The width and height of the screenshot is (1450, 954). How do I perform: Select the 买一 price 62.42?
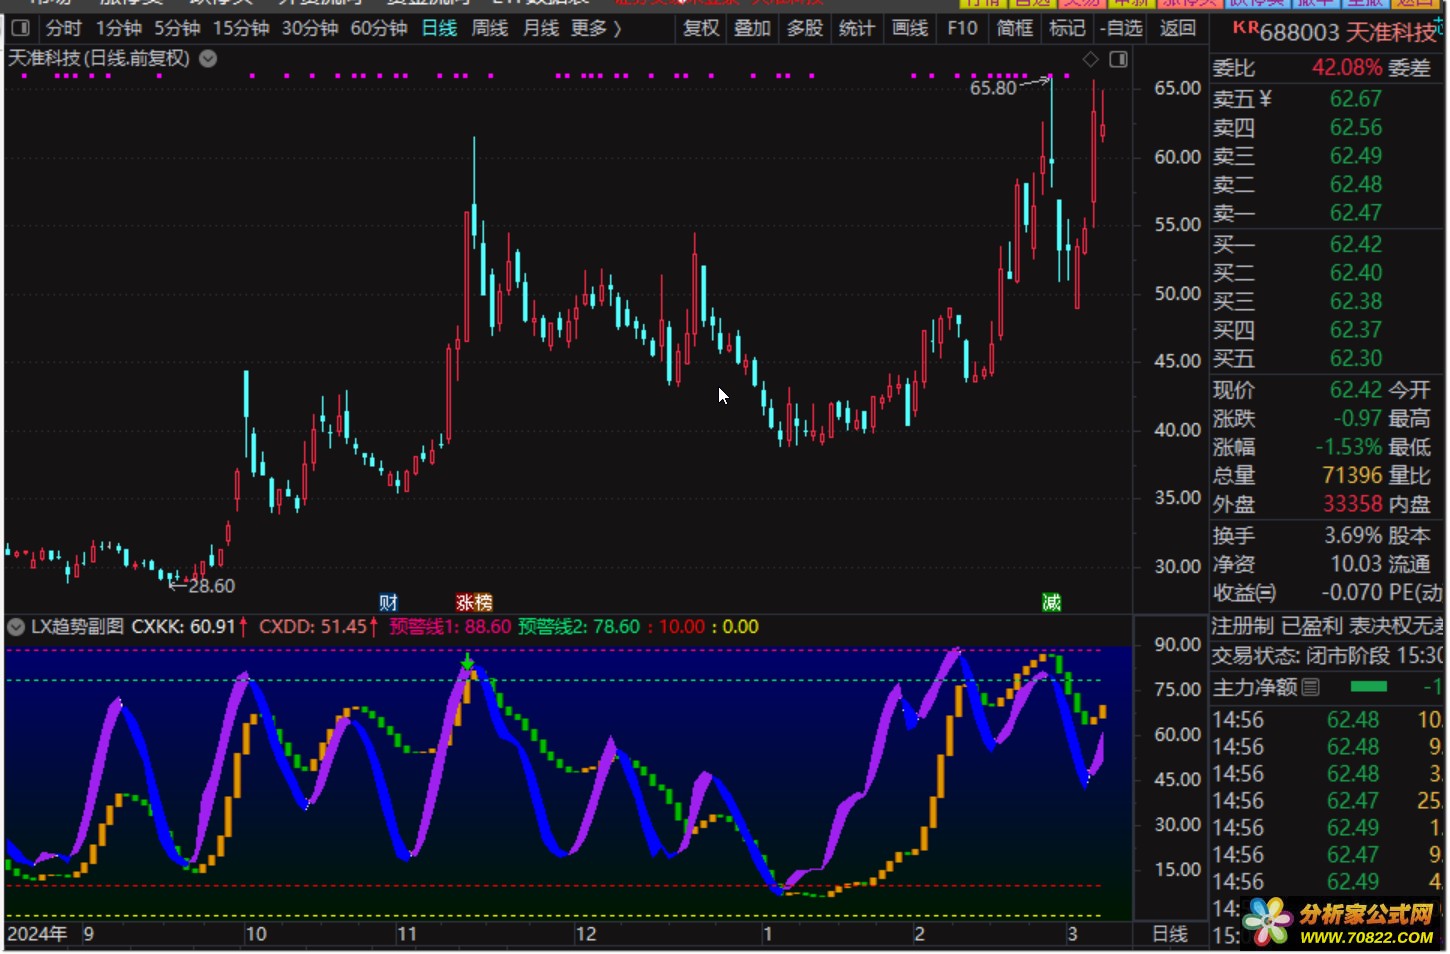coord(1355,244)
